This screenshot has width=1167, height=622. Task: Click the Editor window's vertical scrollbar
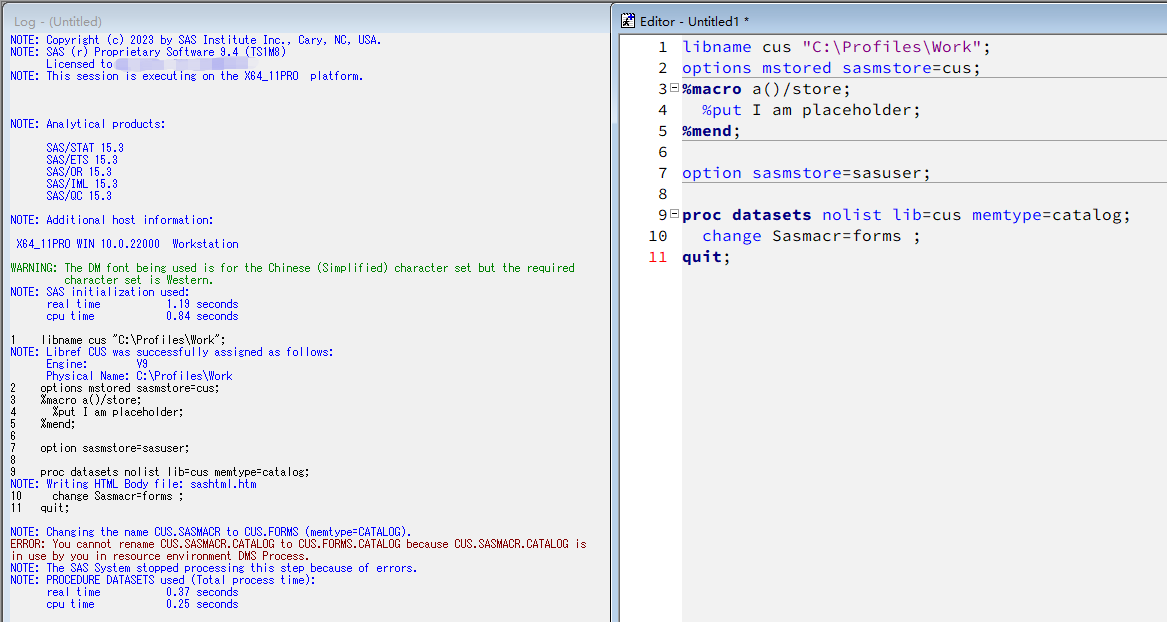pyautogui.click(x=1160, y=300)
